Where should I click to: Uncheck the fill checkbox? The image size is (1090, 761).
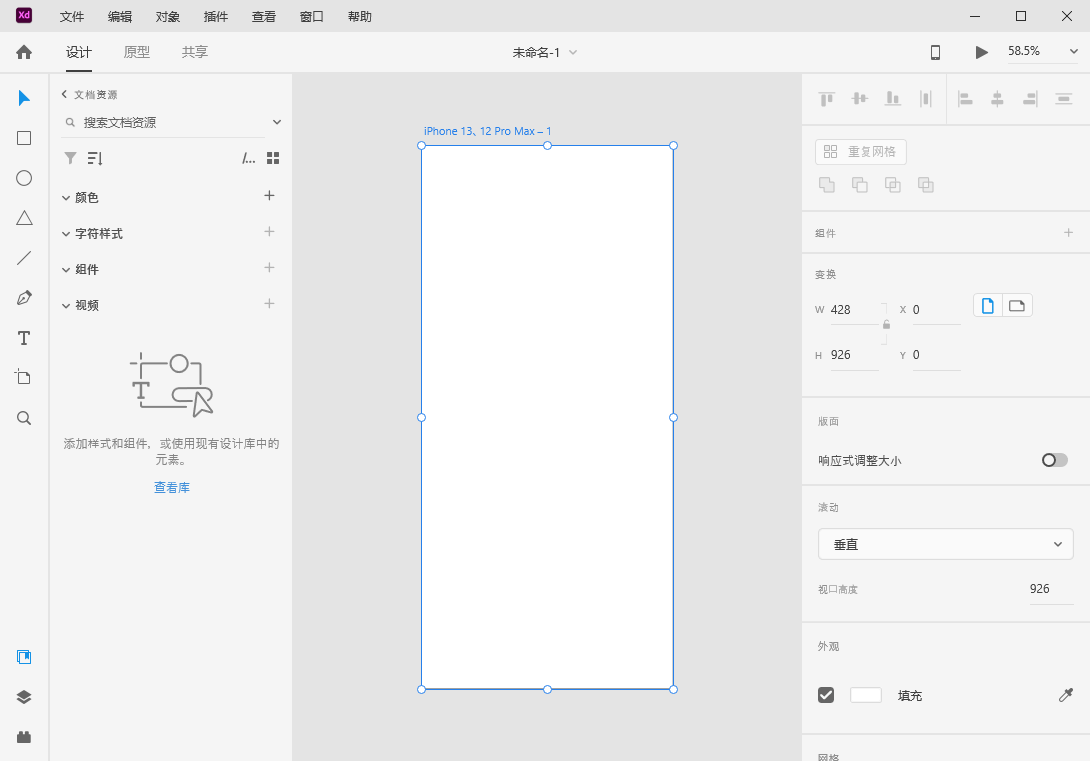(826, 695)
